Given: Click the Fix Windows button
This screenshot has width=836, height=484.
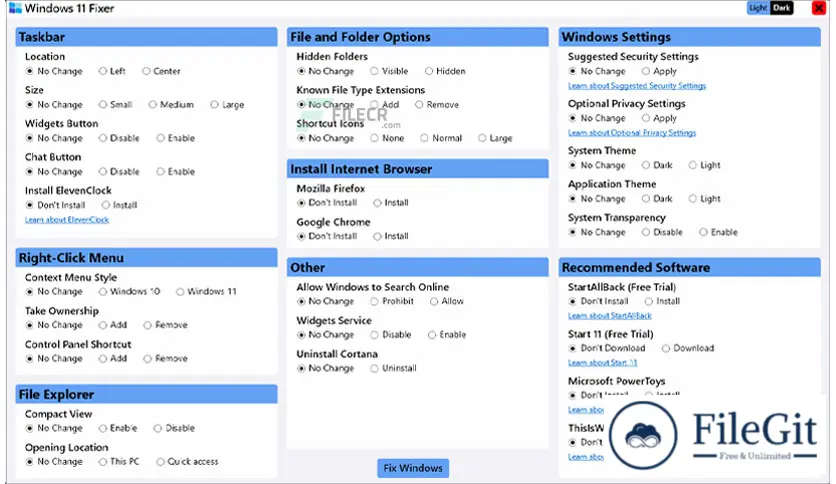Looking at the screenshot, I should coord(413,468).
